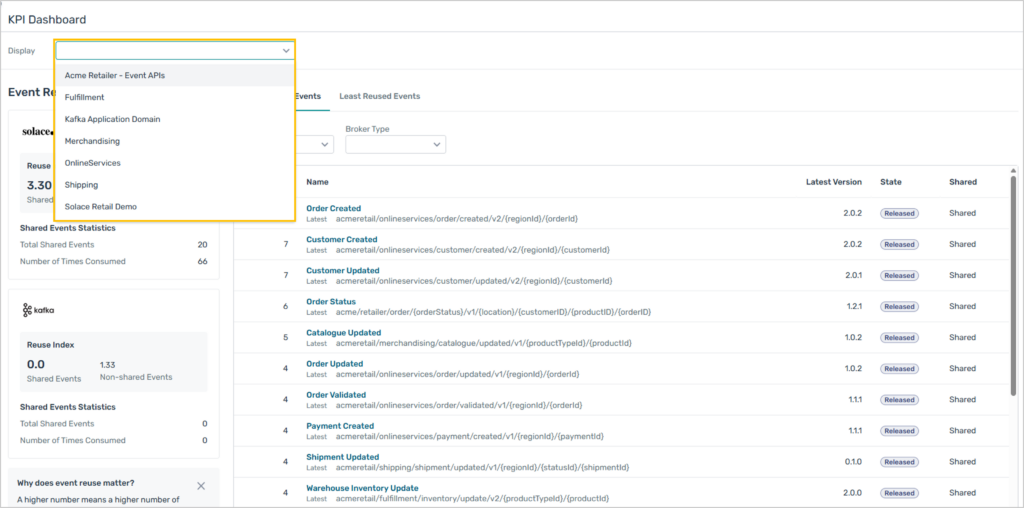Click inside the Display input field
This screenshot has height=508, width=1024.
pos(165,51)
